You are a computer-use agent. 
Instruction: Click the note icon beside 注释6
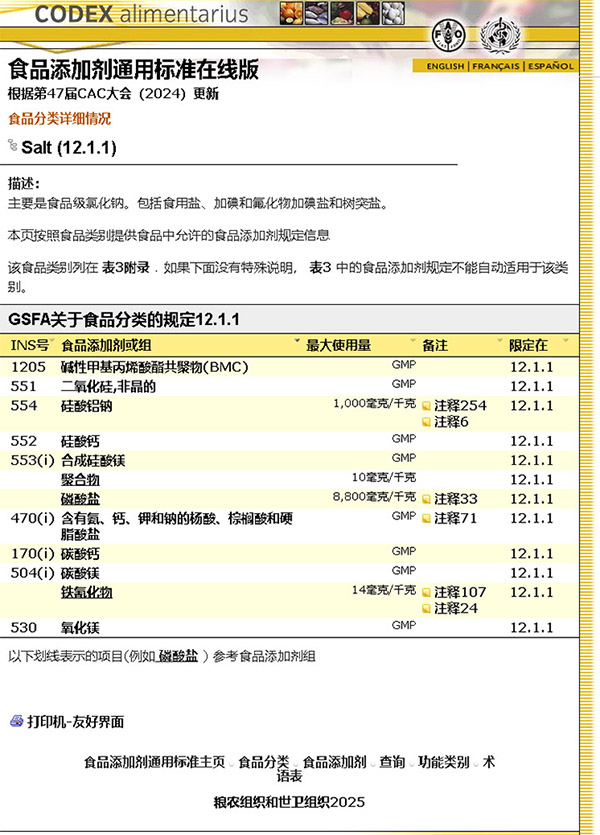(426, 422)
